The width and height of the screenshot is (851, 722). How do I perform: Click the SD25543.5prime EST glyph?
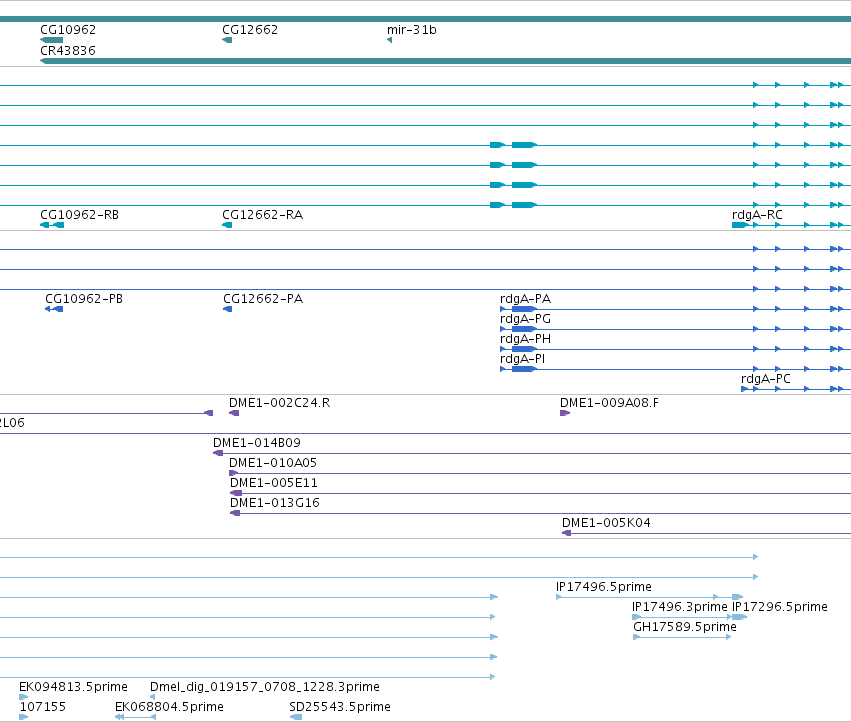pos(296,718)
